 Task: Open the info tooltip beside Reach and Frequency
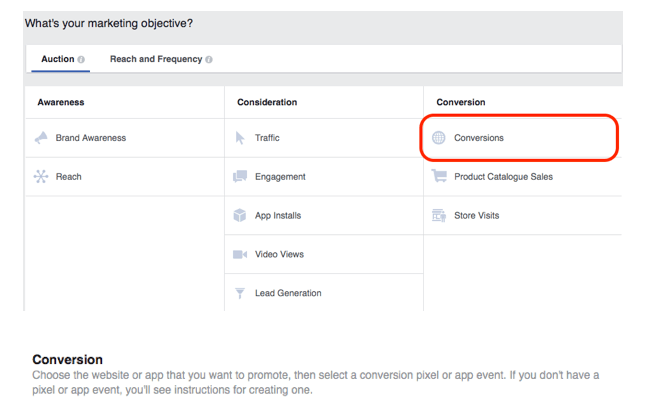pos(209,60)
